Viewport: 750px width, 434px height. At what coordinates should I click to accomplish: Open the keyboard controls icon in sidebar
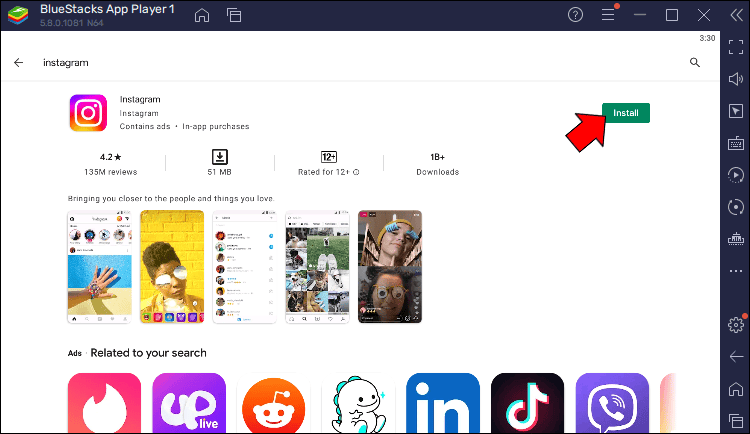[736, 143]
